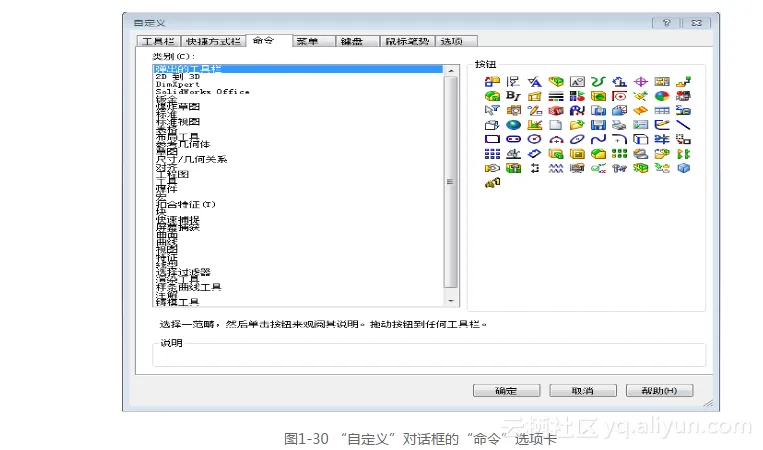Select the 爆炸草图 category
The width and height of the screenshot is (763, 450).
pyautogui.click(x=178, y=107)
